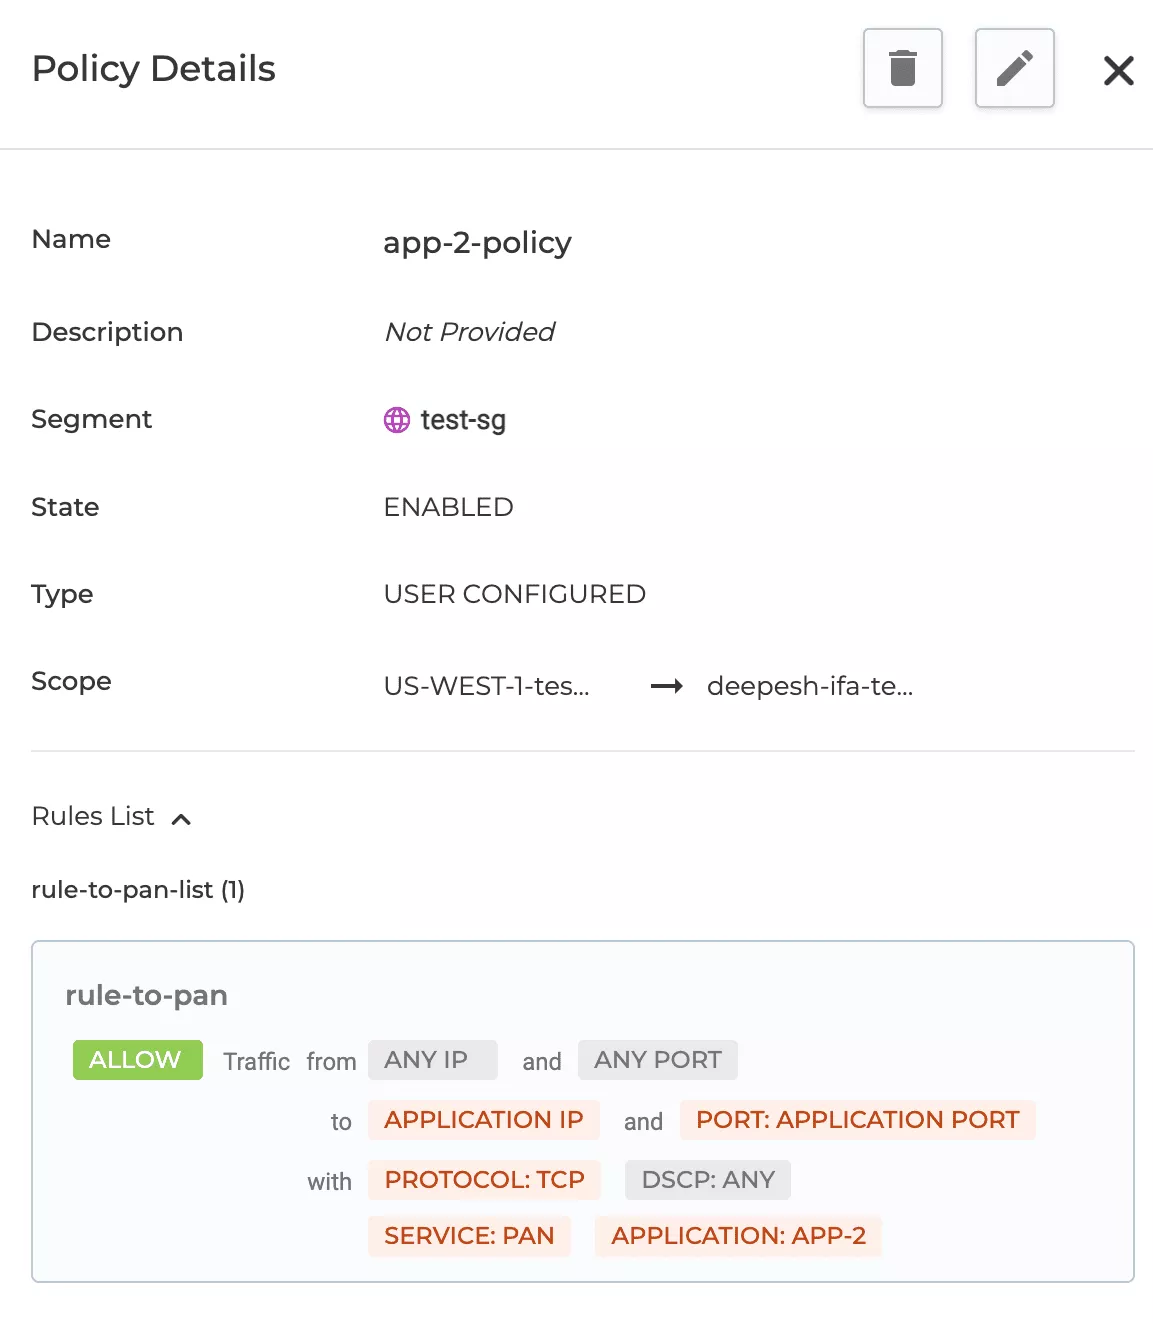Click the scope arrow icon
The height and width of the screenshot is (1324, 1153).
click(x=666, y=686)
